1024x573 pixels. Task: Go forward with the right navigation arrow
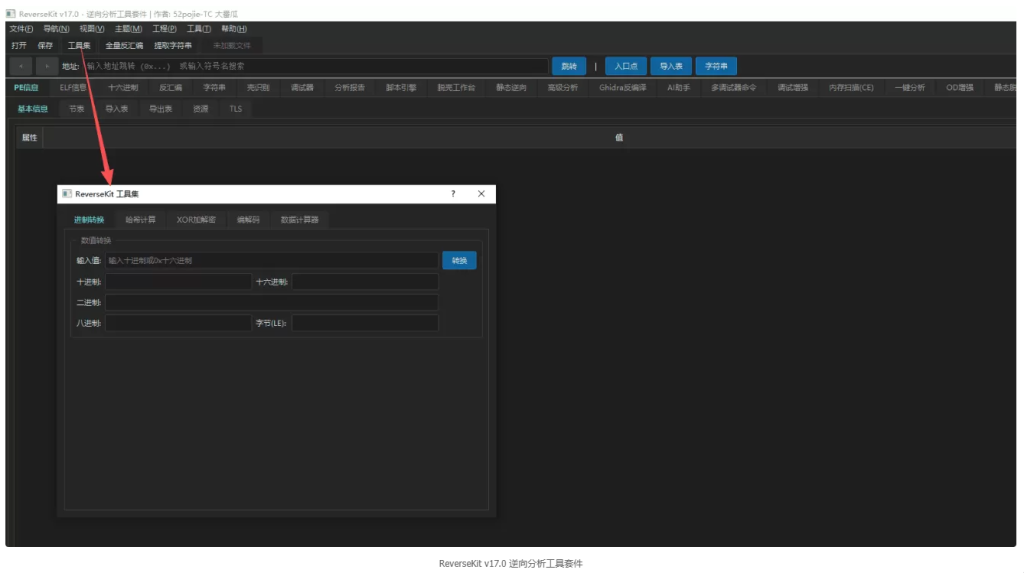coord(46,66)
